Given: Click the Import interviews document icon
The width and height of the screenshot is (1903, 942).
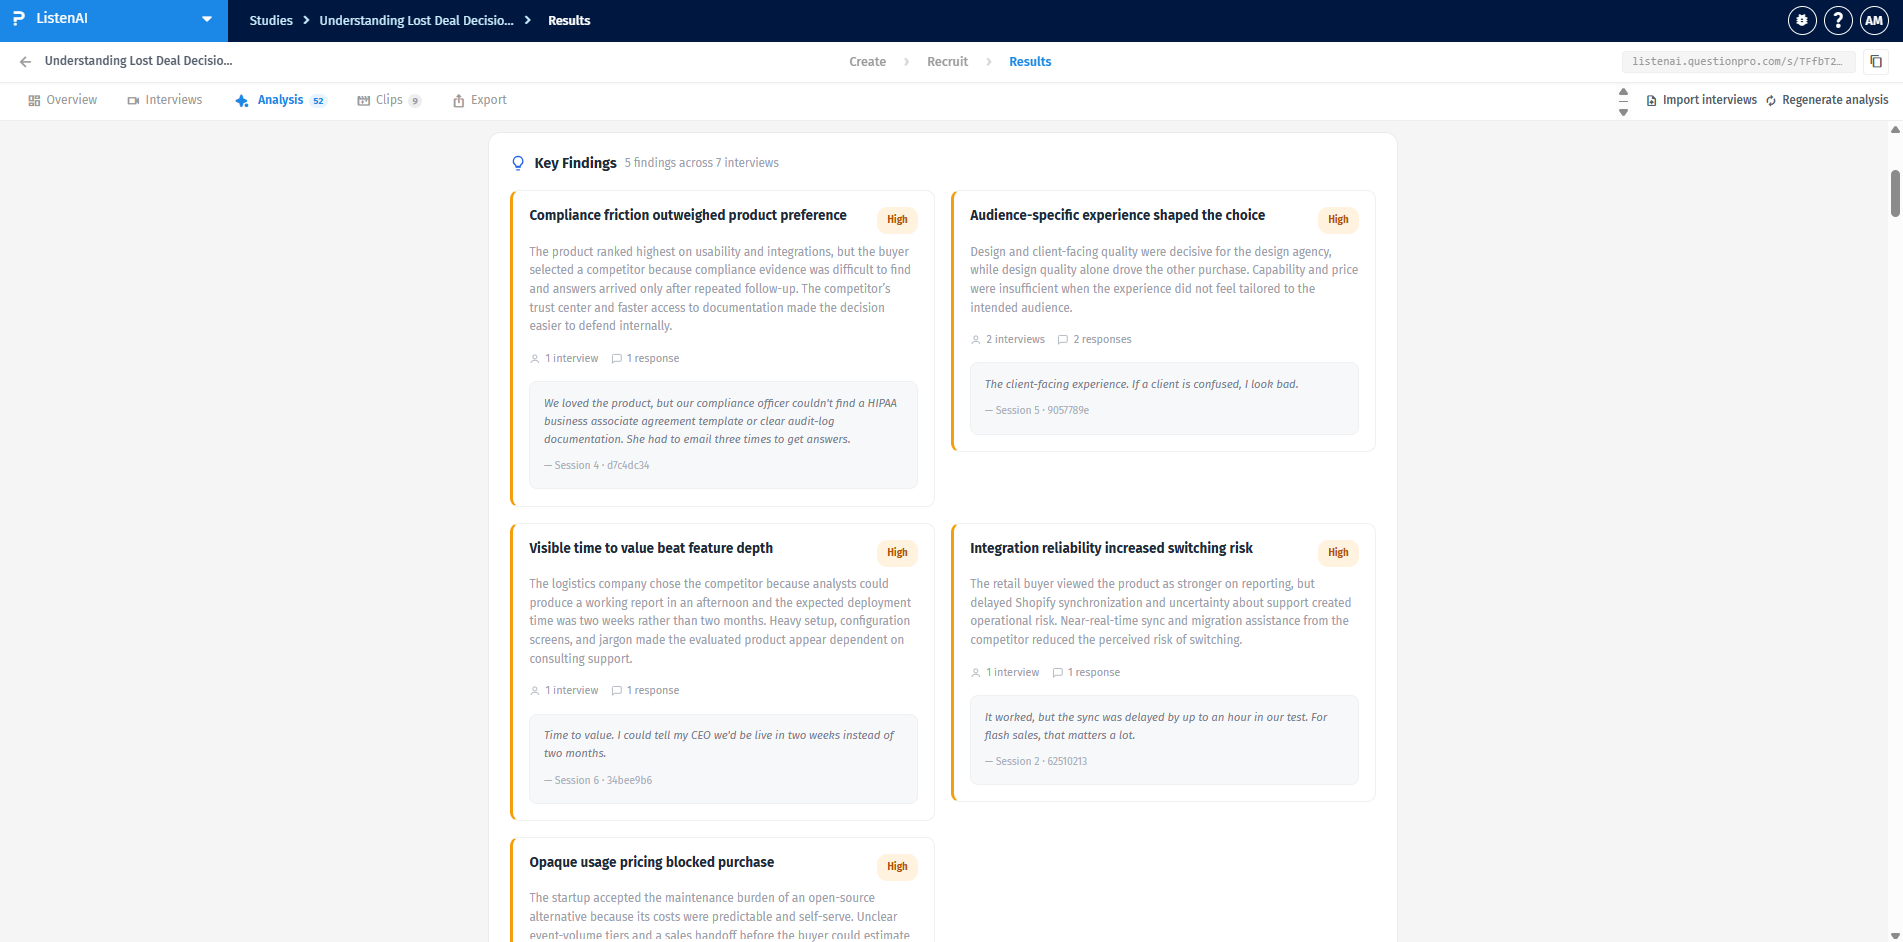Looking at the screenshot, I should point(1652,101).
